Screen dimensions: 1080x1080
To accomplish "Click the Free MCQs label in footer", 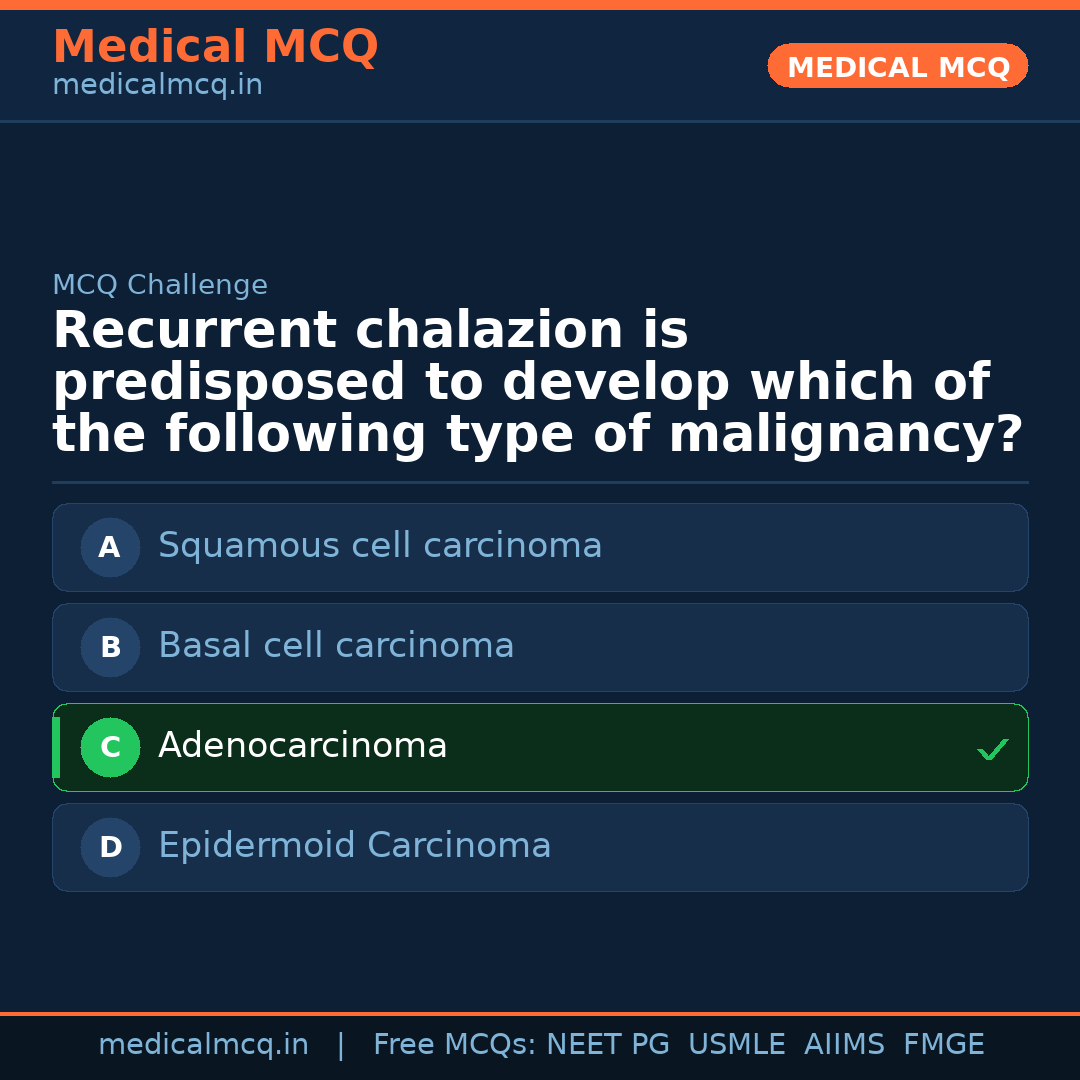I will pos(454,1045).
